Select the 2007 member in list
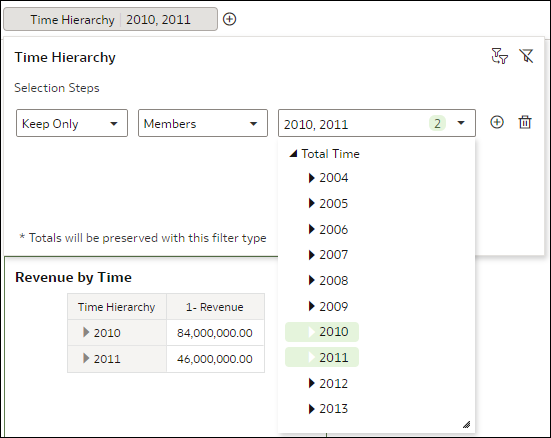Image resolution: width=551 pixels, height=438 pixels. point(333,255)
